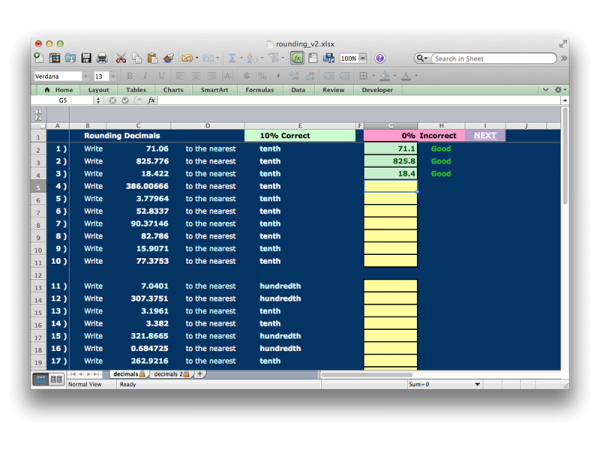600x450 pixels.
Task: Click the Align Right icon
Action: (x=212, y=76)
